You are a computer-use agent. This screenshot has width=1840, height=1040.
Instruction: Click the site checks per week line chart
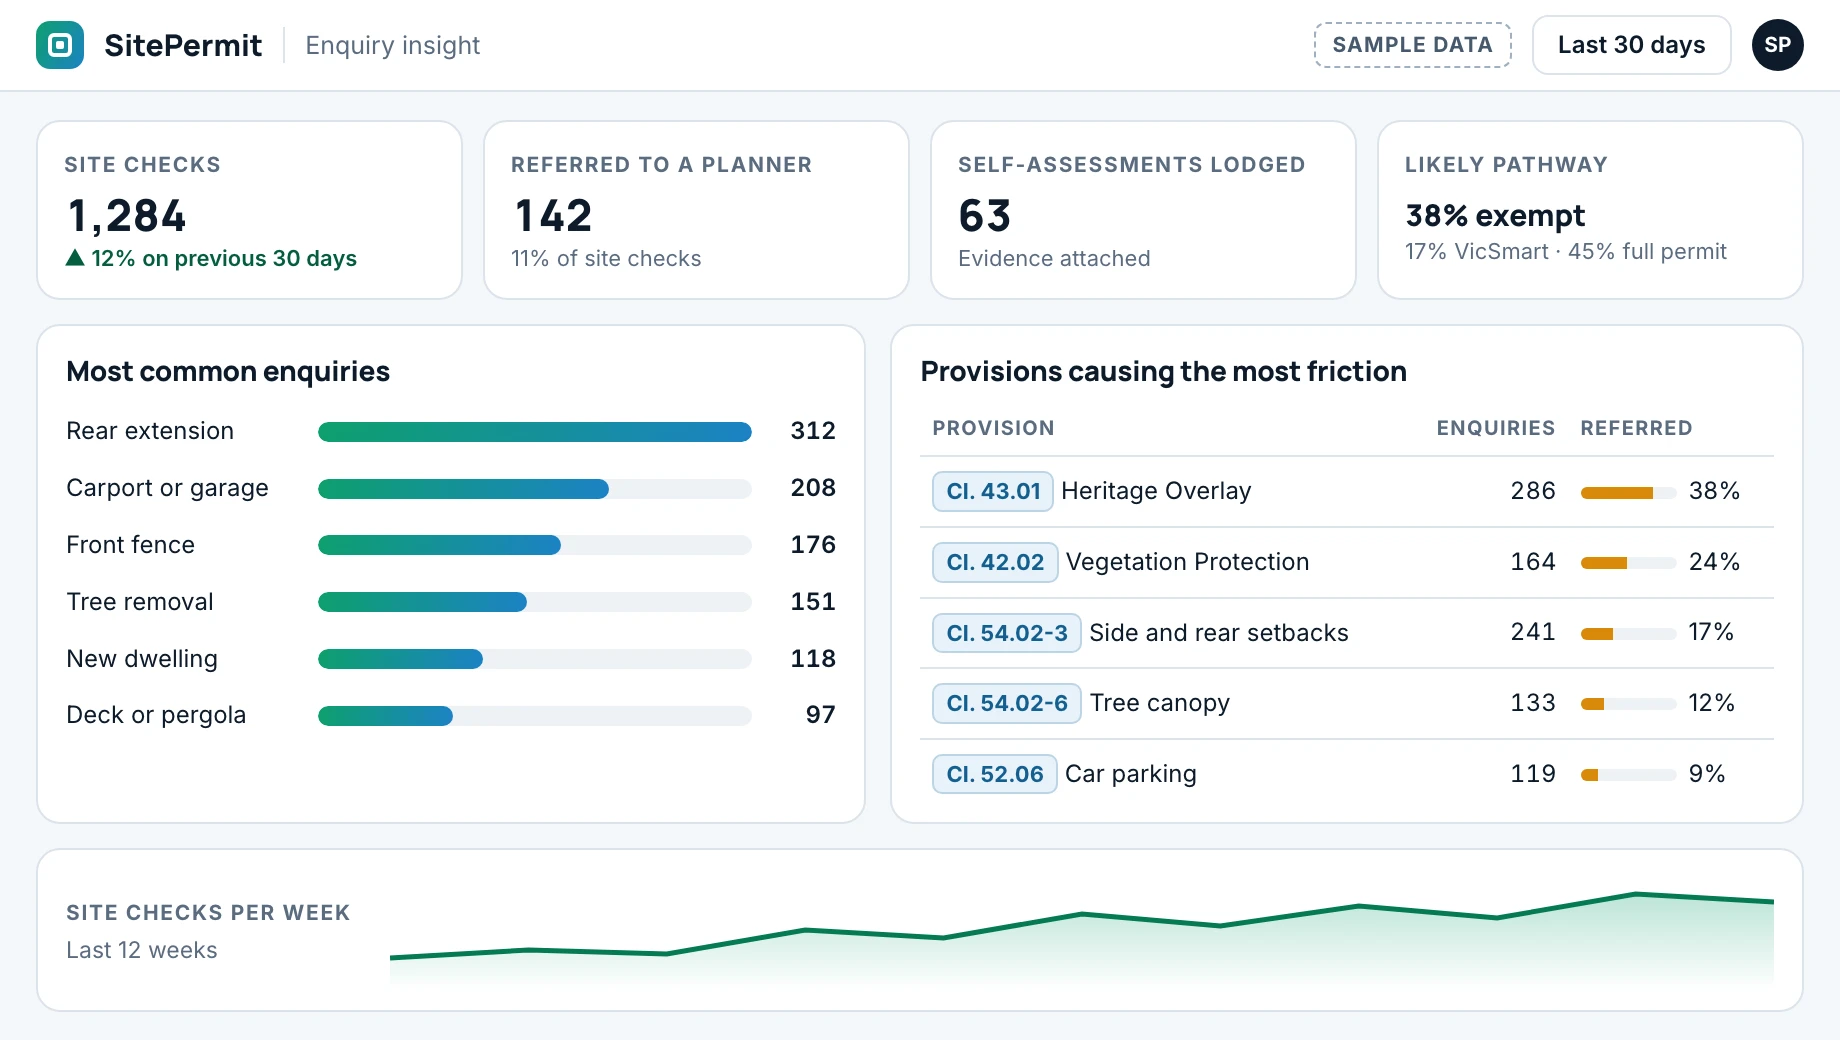pos(1081,937)
